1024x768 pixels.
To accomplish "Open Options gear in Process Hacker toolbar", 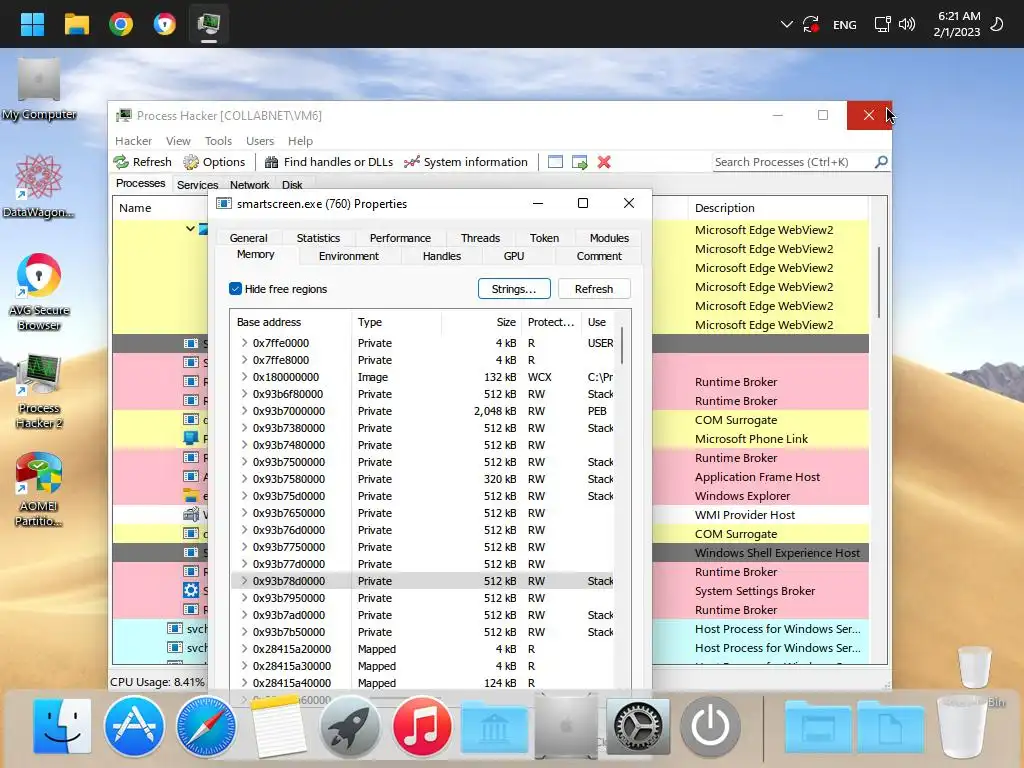I will pyautogui.click(x=191, y=162).
